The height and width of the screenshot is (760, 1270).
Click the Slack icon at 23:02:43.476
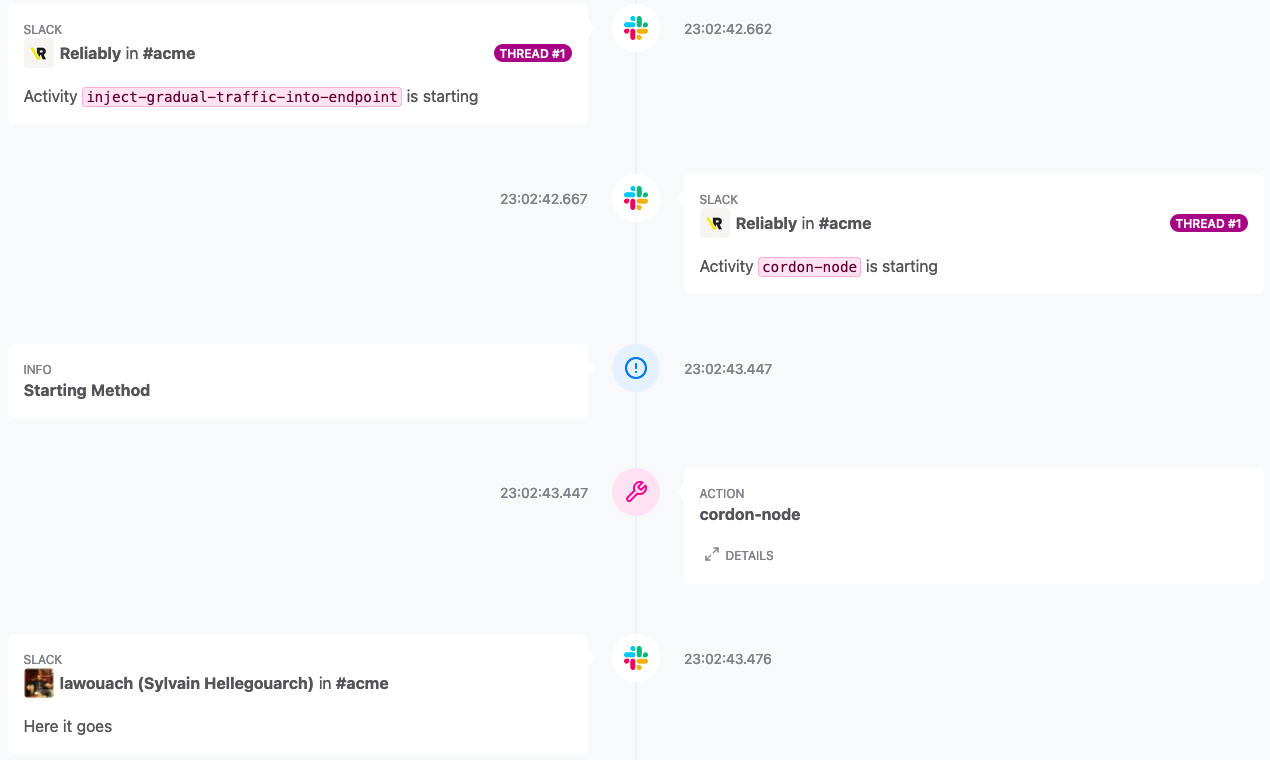click(636, 658)
